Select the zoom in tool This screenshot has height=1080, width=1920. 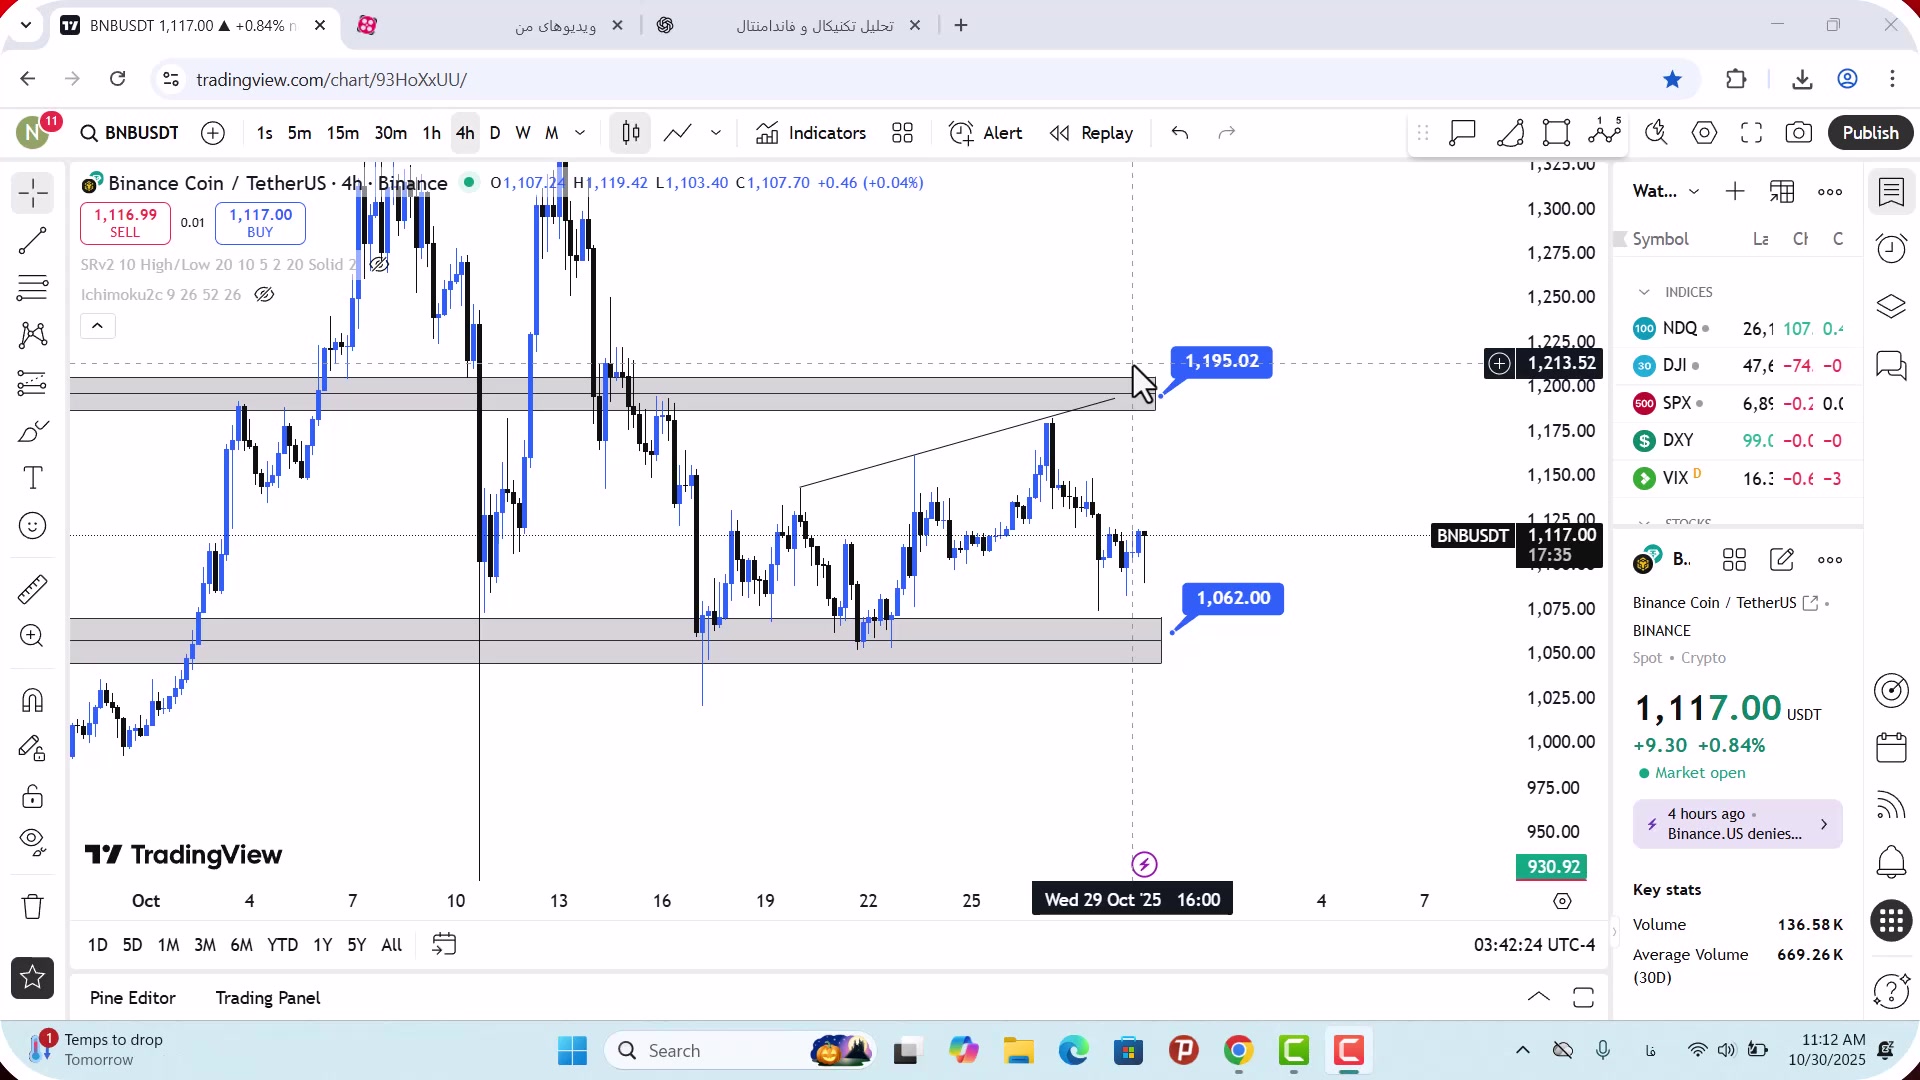(33, 636)
